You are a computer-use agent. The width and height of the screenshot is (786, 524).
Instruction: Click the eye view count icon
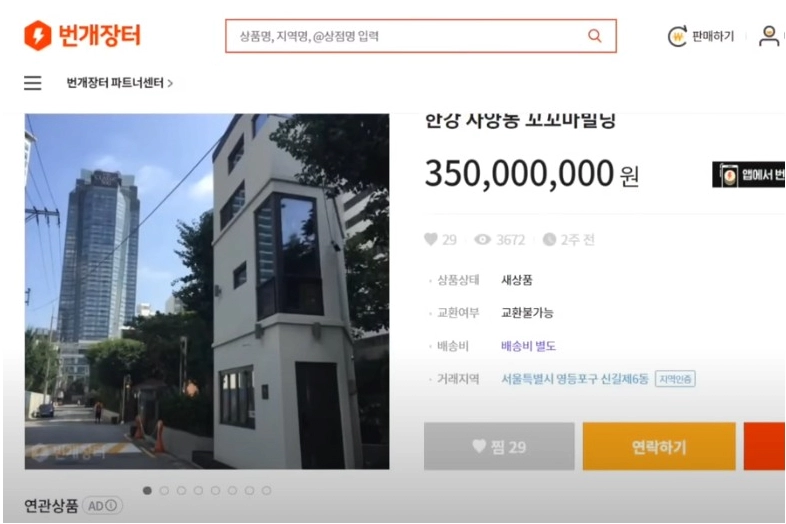tap(482, 240)
